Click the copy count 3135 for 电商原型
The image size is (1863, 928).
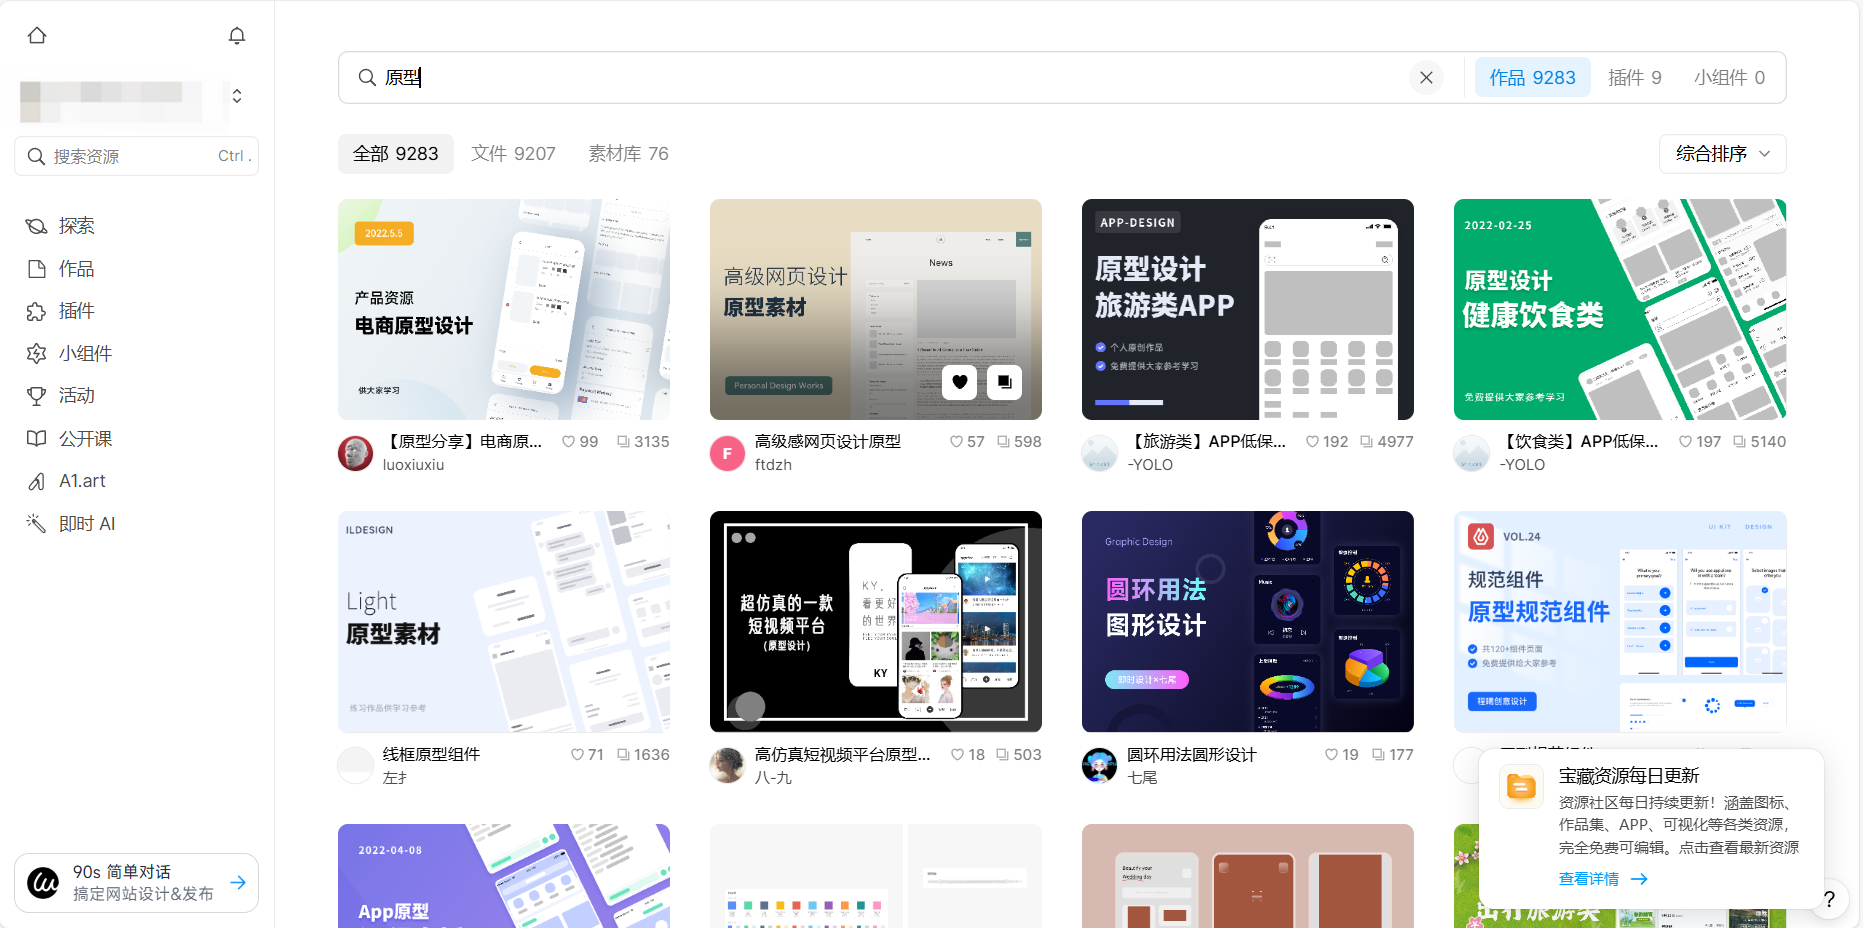(643, 442)
